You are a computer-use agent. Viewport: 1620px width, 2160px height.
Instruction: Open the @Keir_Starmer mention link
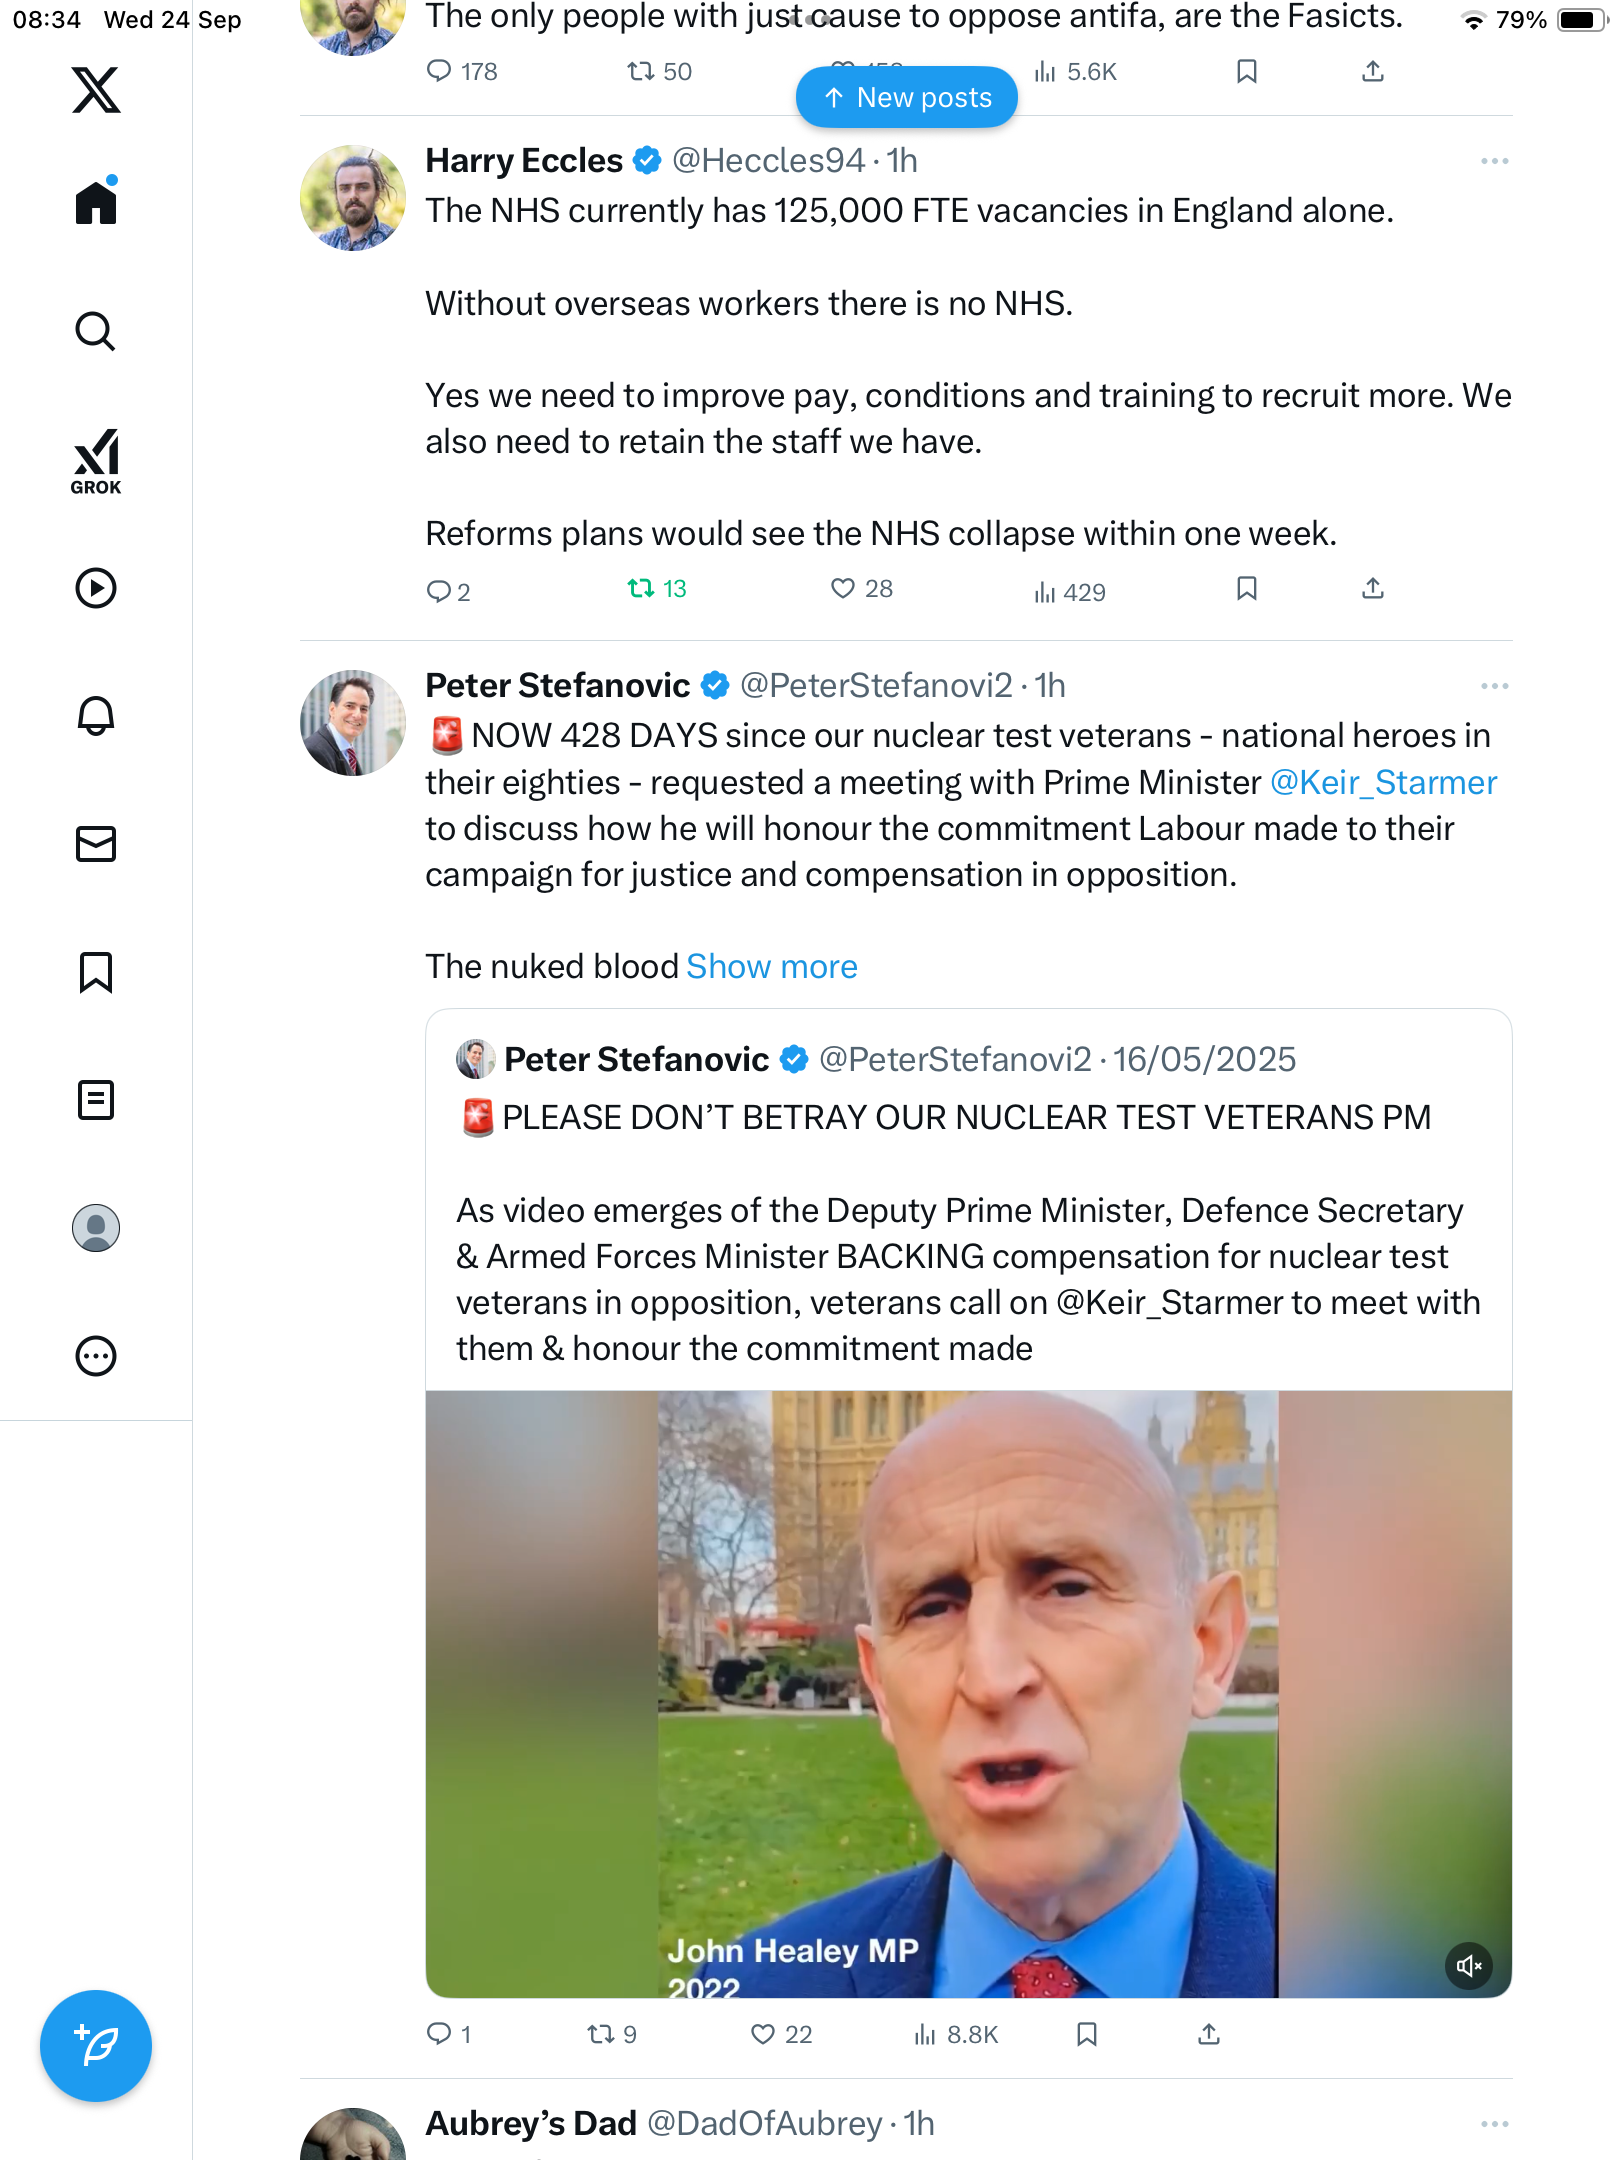coord(1383,782)
